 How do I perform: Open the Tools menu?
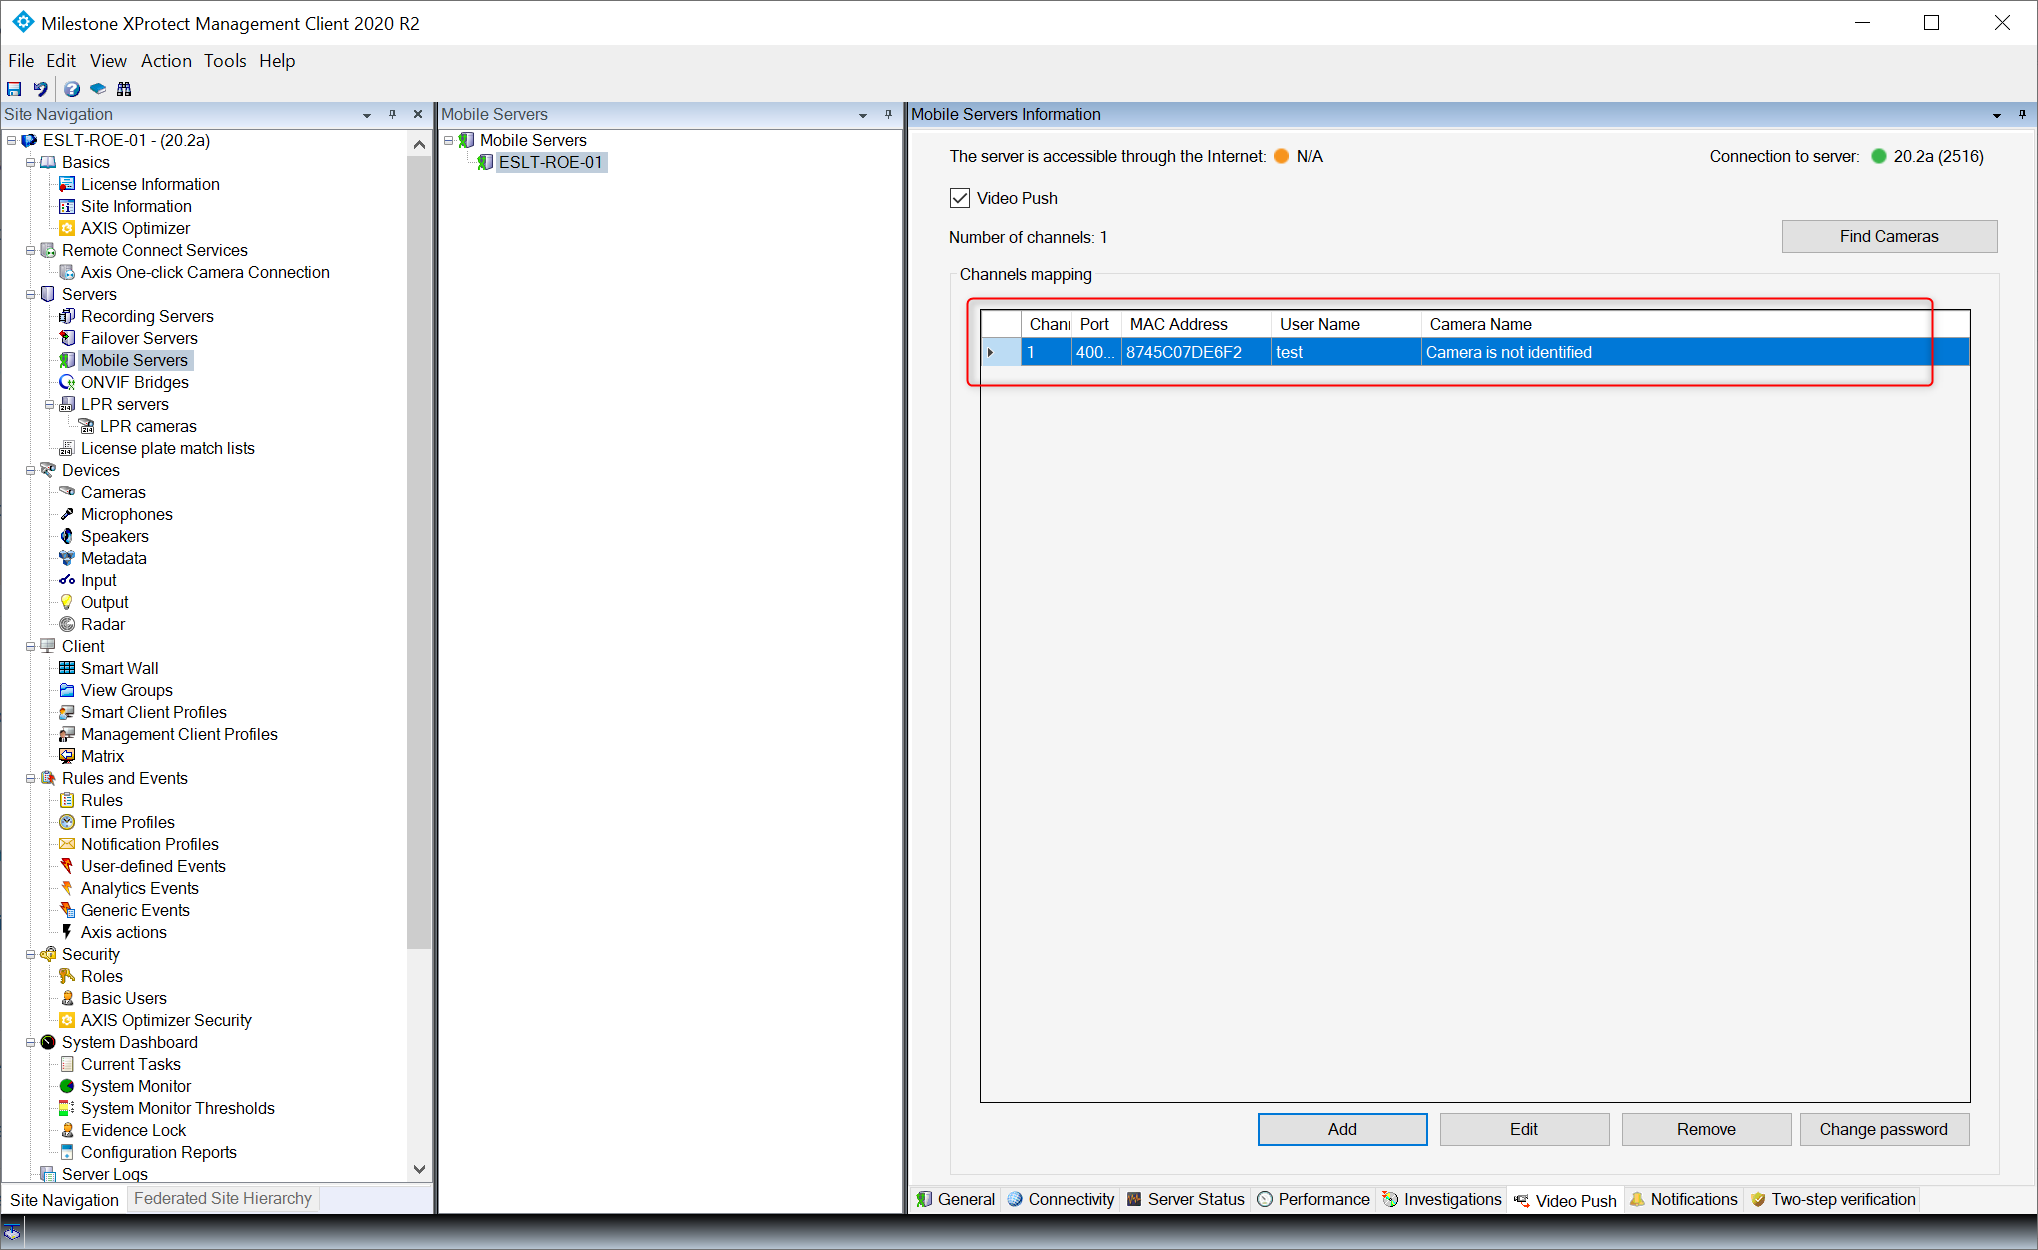225,61
